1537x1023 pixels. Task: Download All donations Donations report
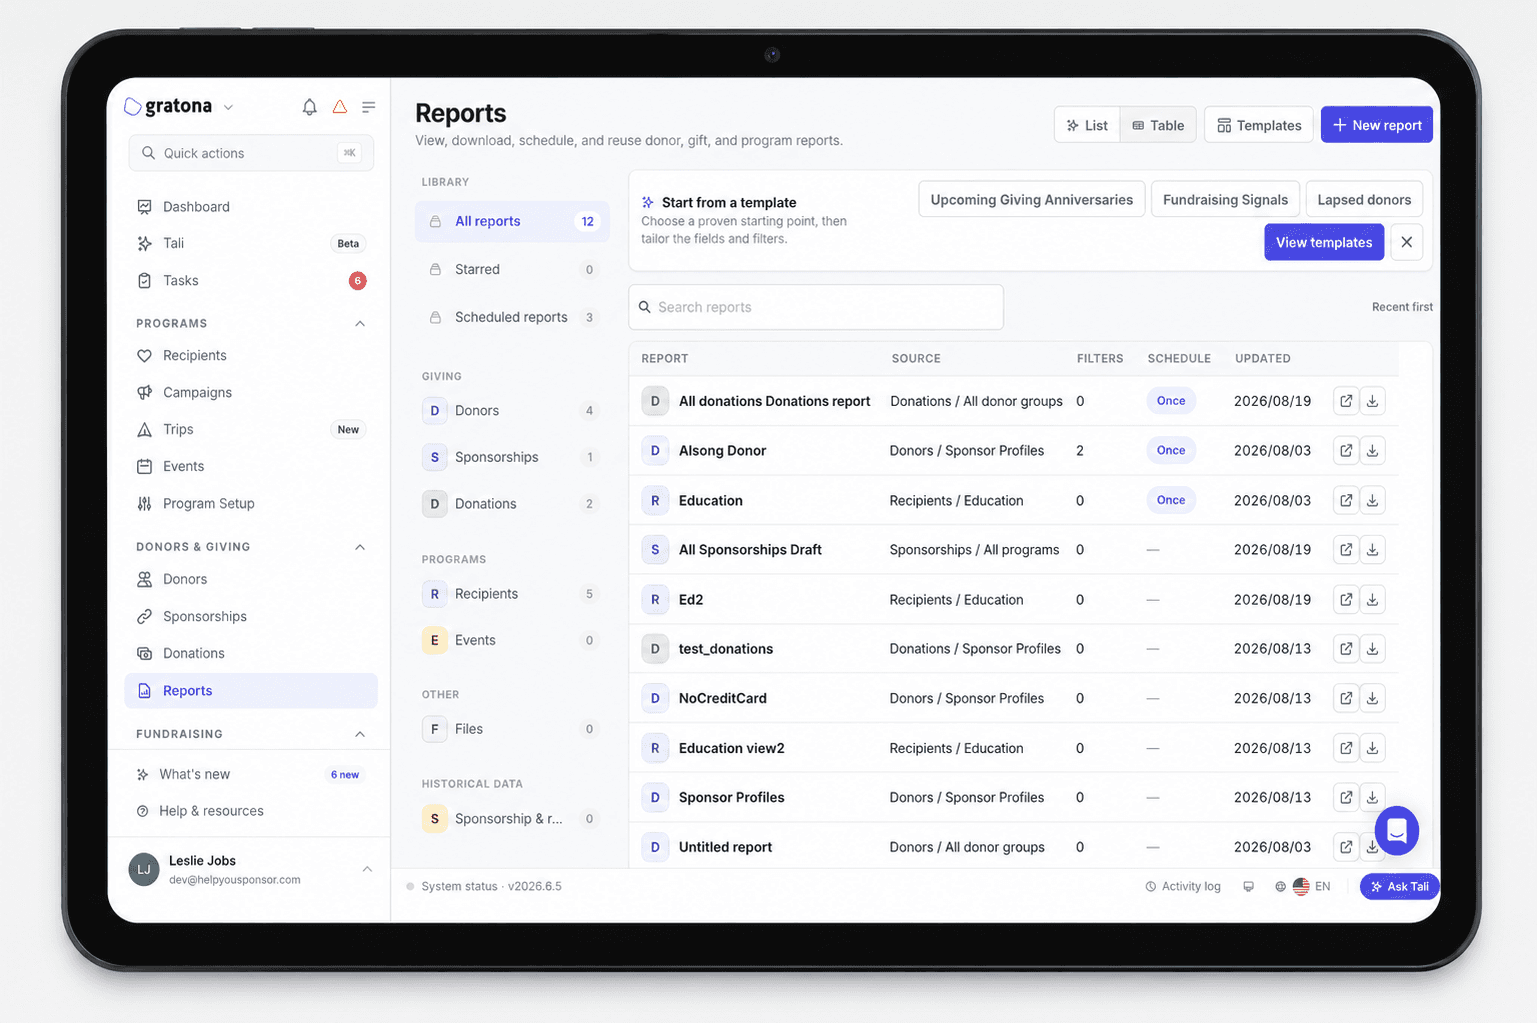click(1373, 401)
